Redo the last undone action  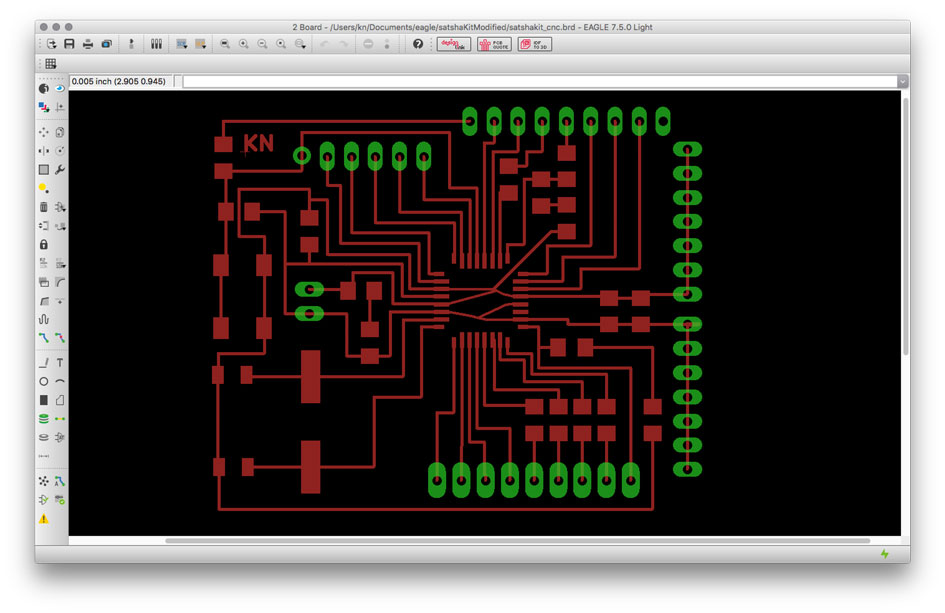click(x=343, y=44)
